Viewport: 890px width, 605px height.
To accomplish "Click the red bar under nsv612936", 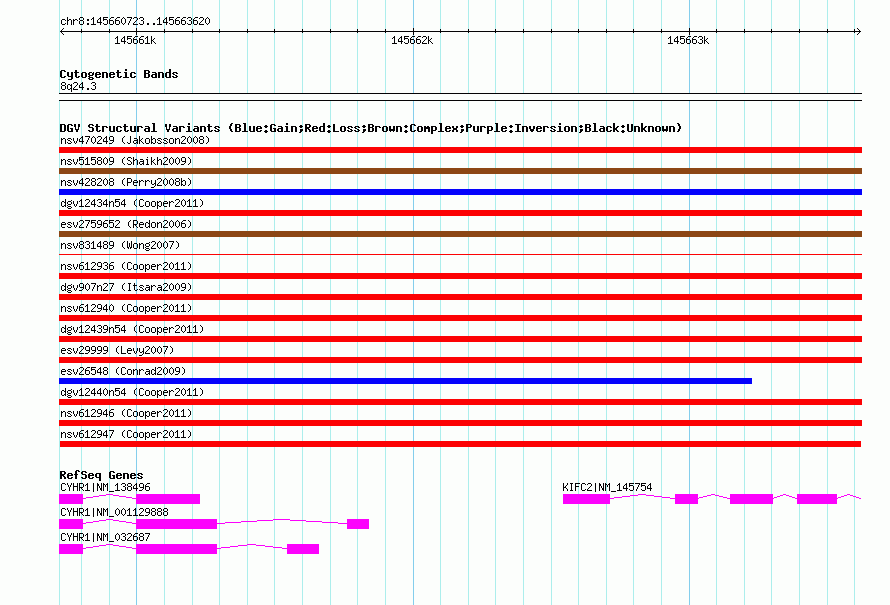I will (460, 276).
